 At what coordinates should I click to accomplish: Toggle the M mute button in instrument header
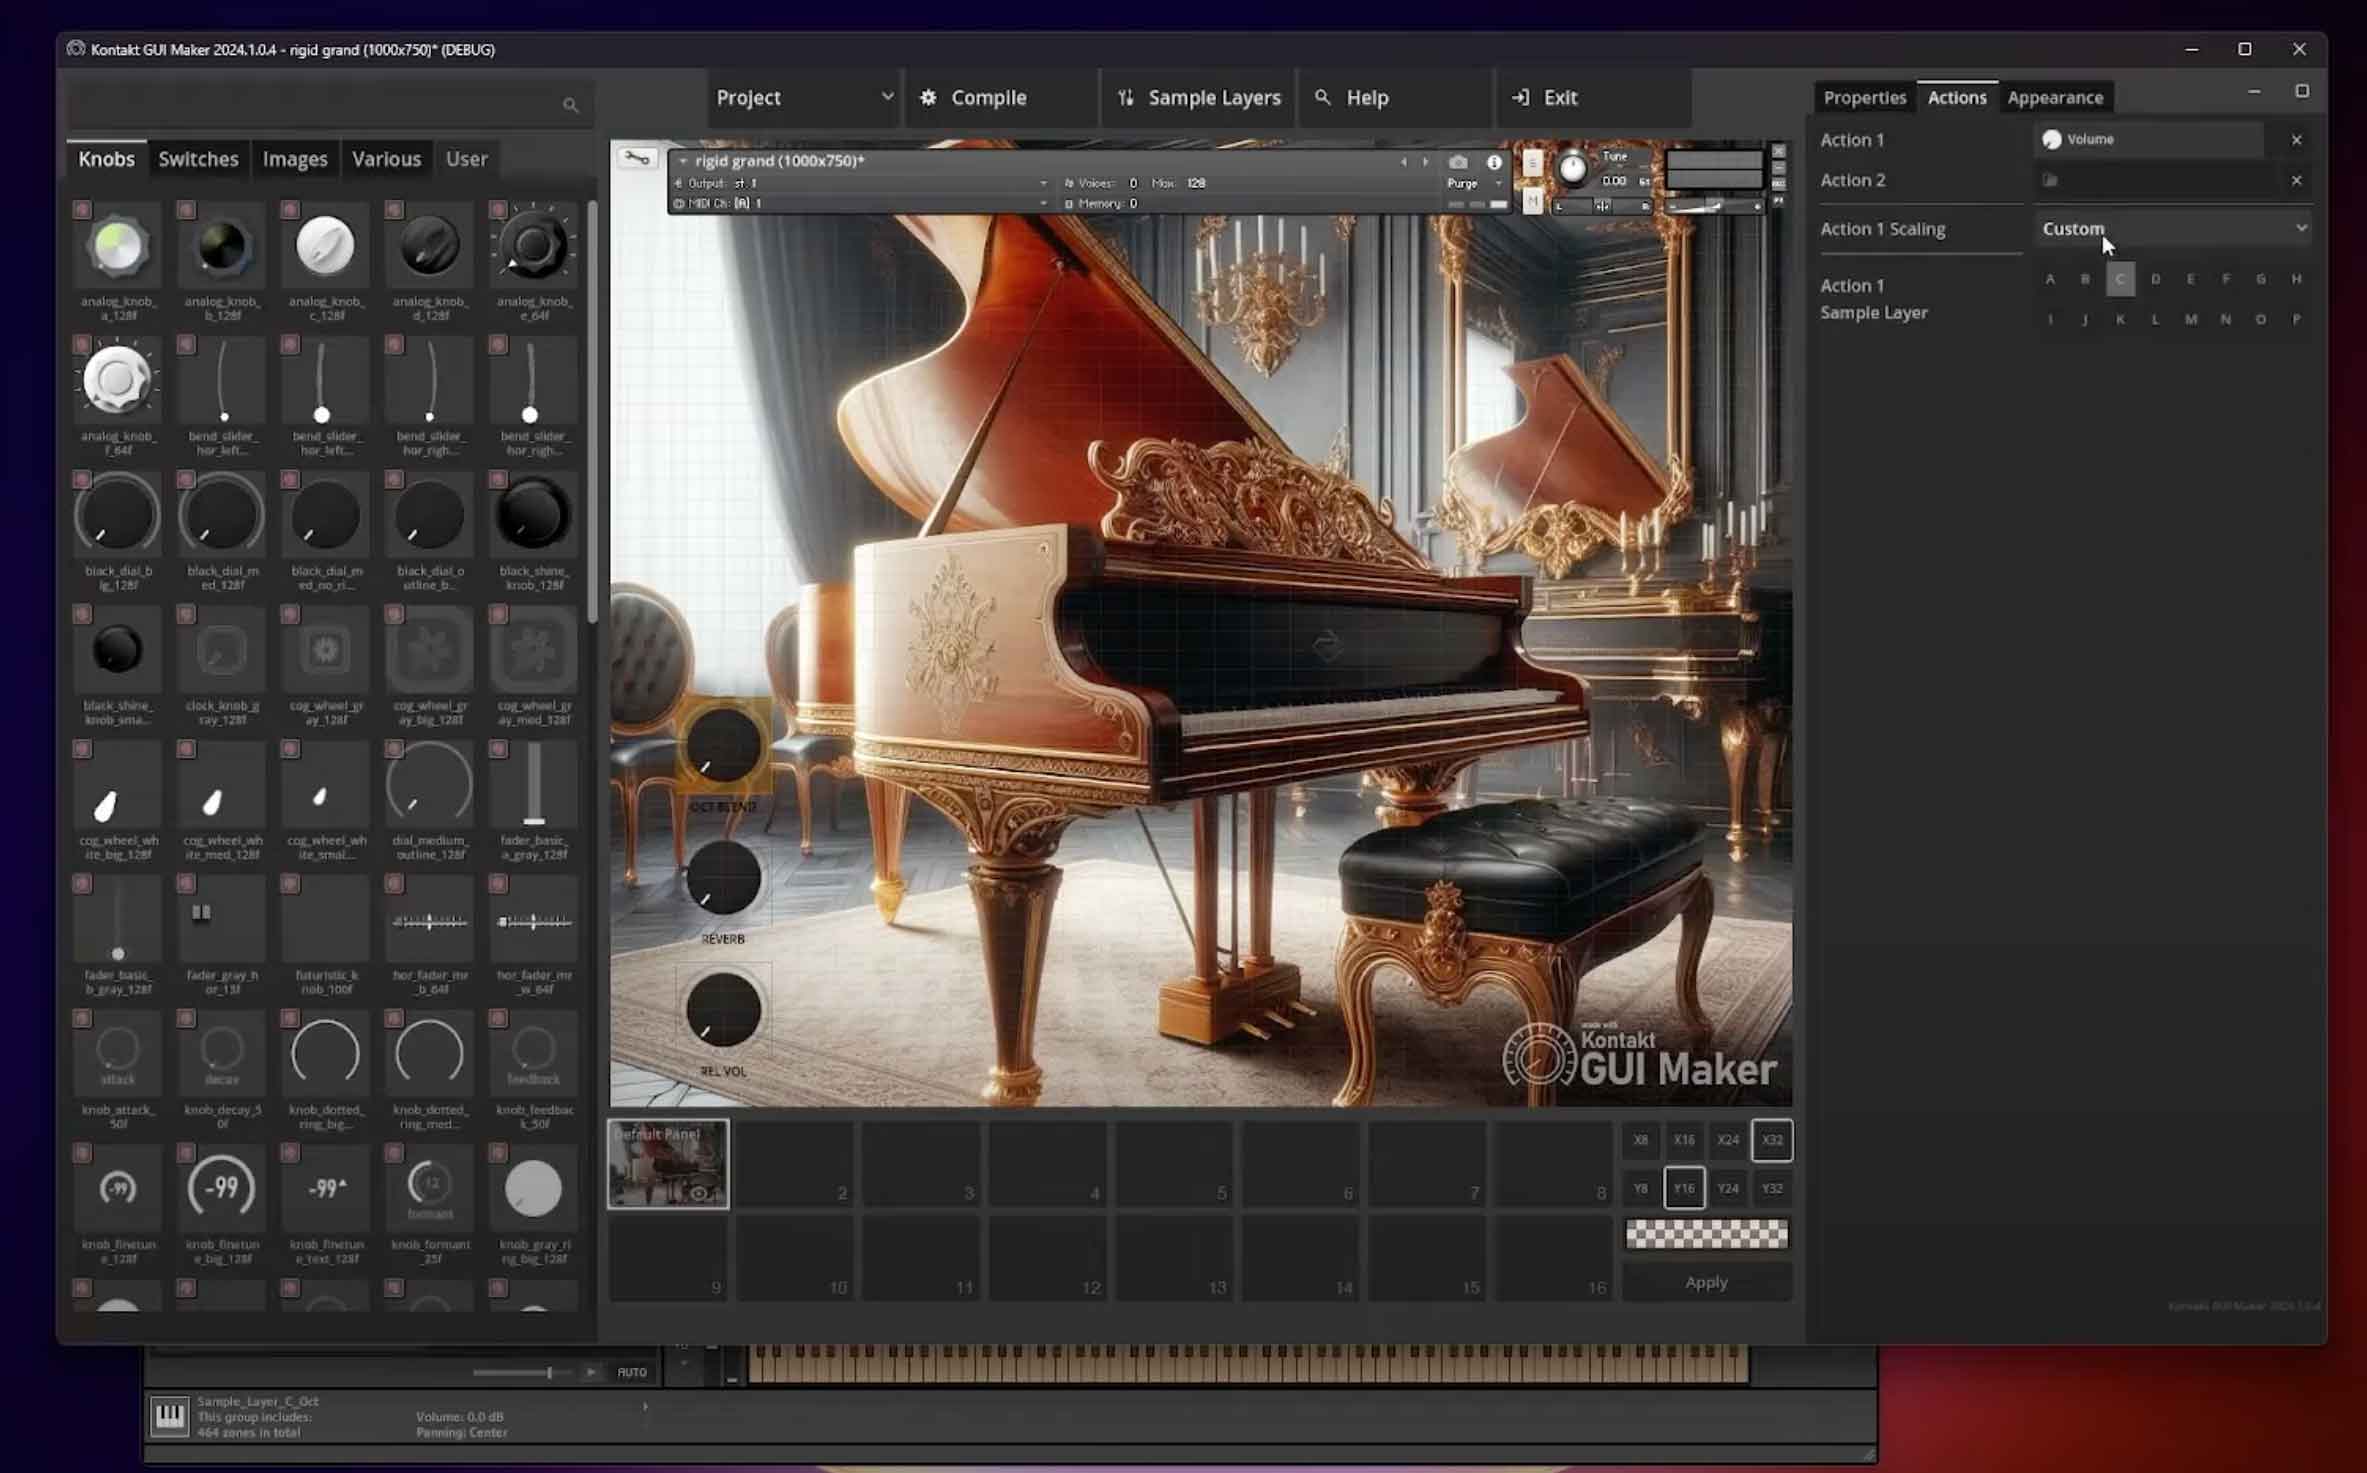[1532, 203]
